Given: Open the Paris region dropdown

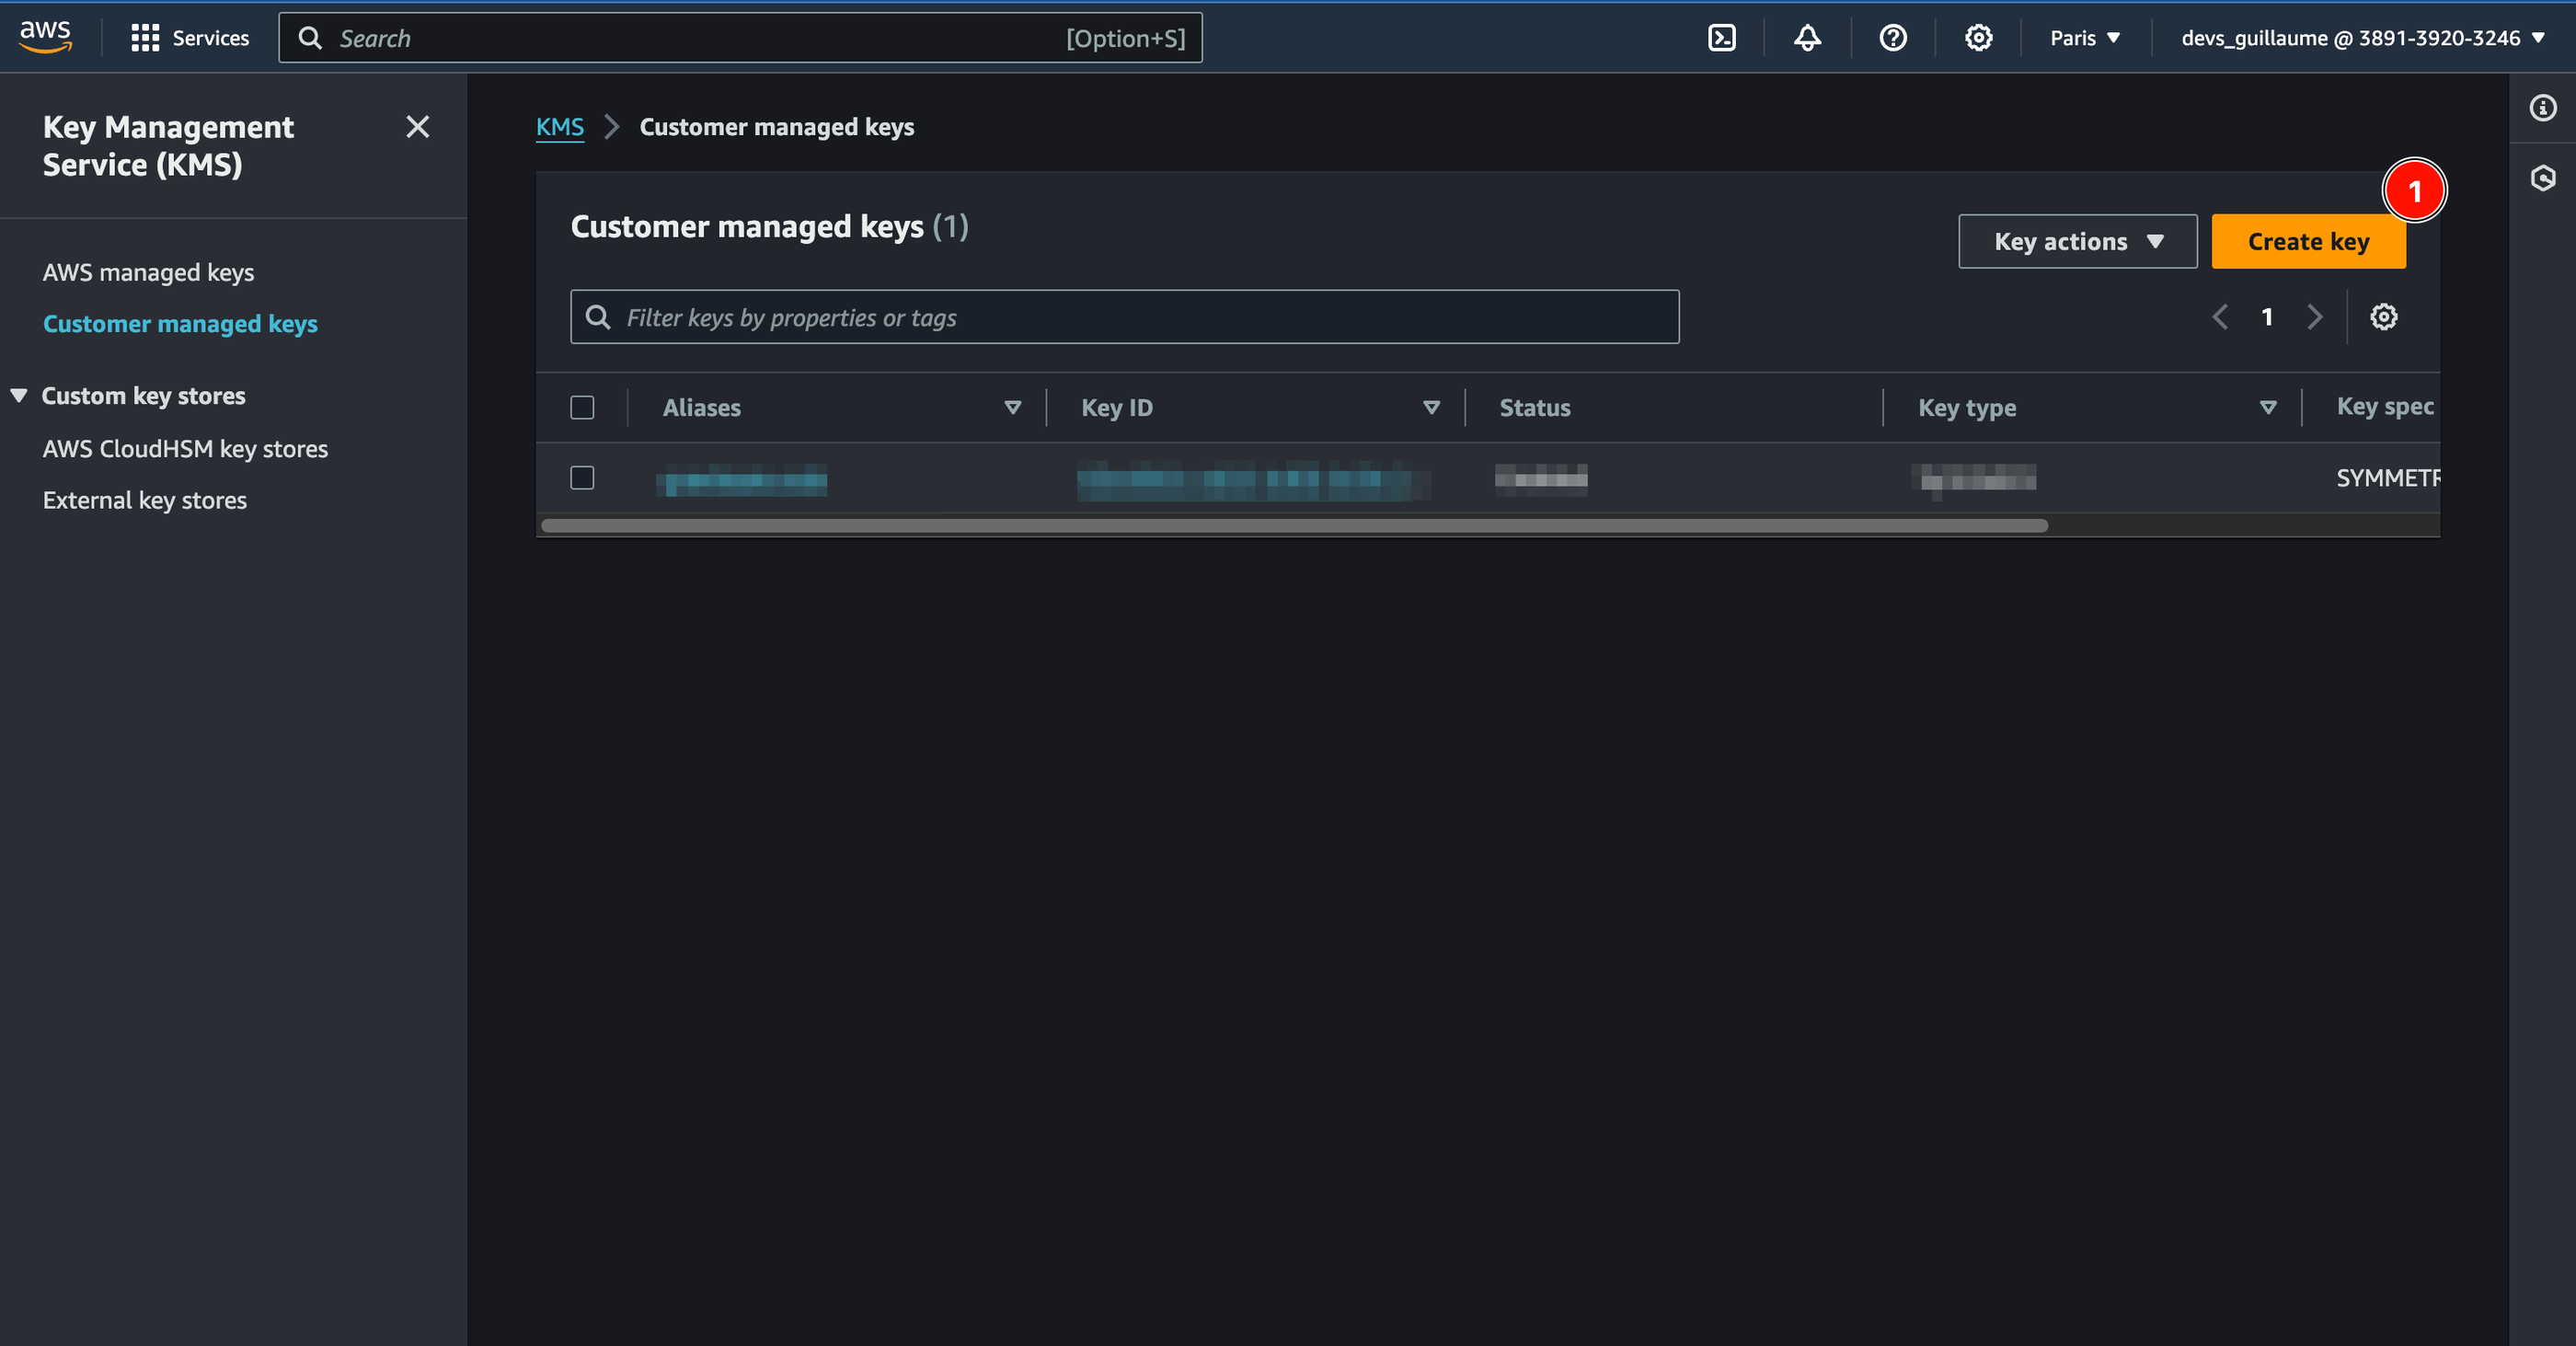Looking at the screenshot, I should pyautogui.click(x=2085, y=38).
